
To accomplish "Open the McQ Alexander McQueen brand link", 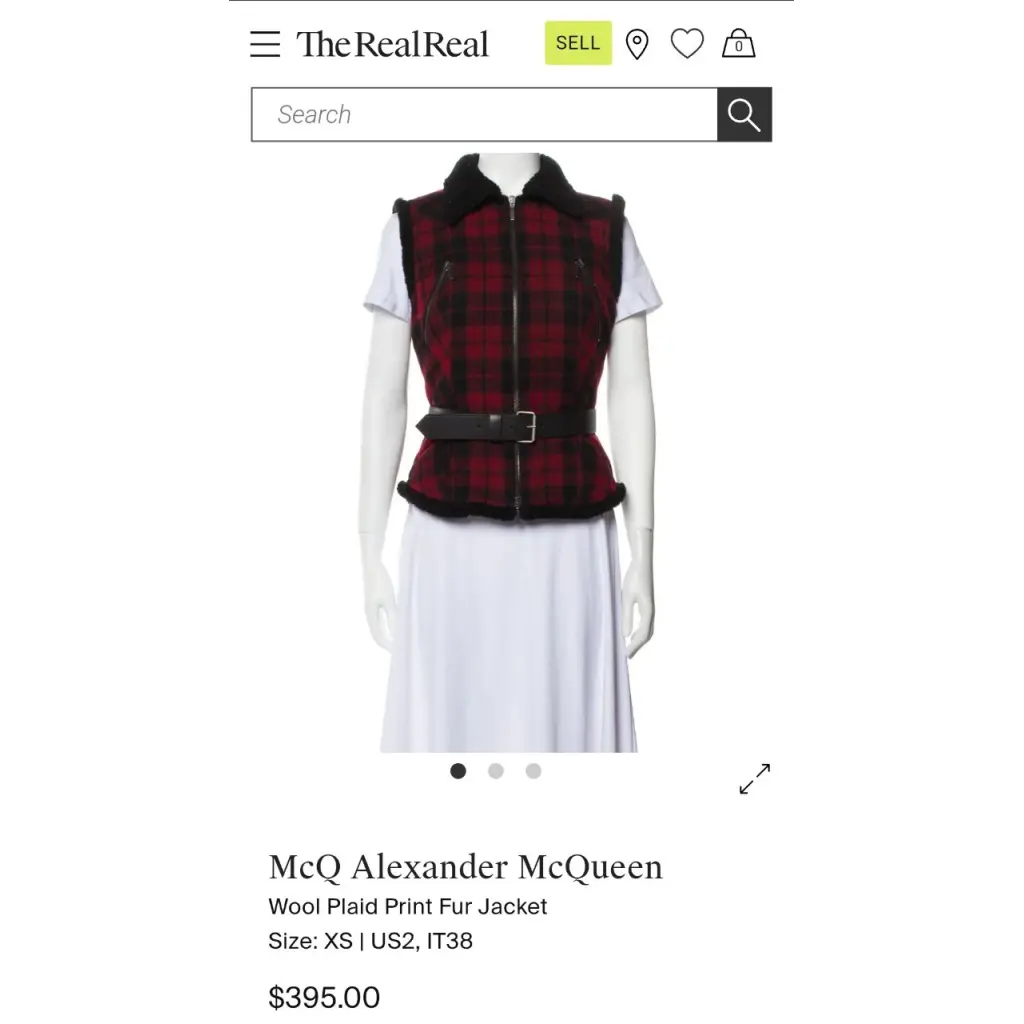I will pos(466,867).
